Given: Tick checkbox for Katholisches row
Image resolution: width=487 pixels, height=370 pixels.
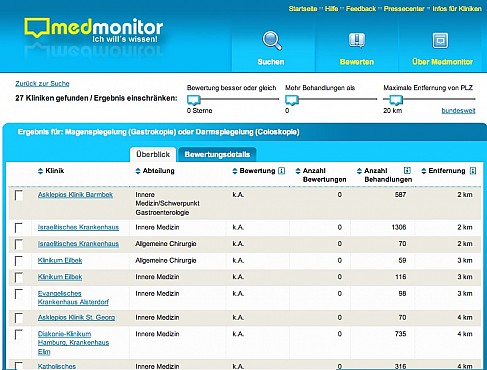Looking at the screenshot, I should coord(19,366).
